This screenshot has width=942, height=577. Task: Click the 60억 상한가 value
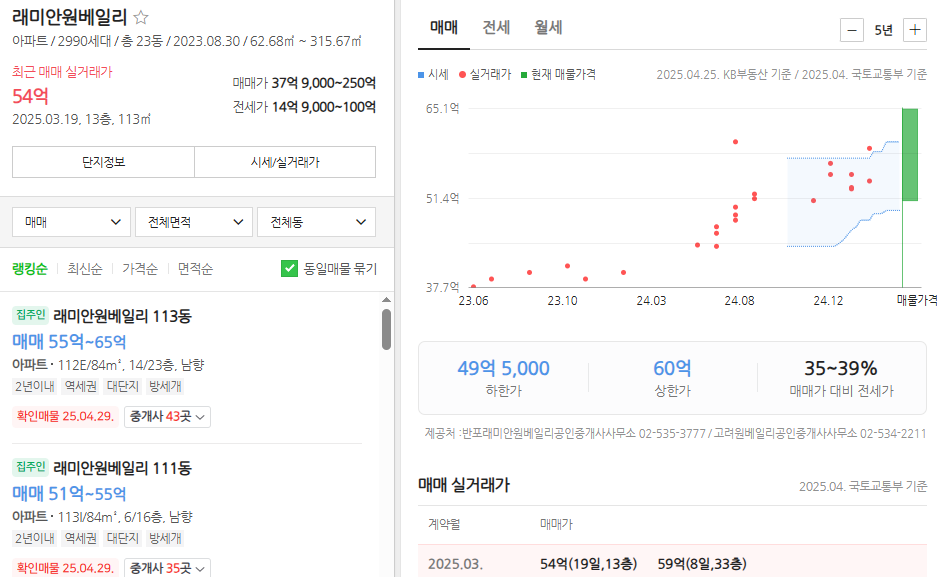[672, 368]
